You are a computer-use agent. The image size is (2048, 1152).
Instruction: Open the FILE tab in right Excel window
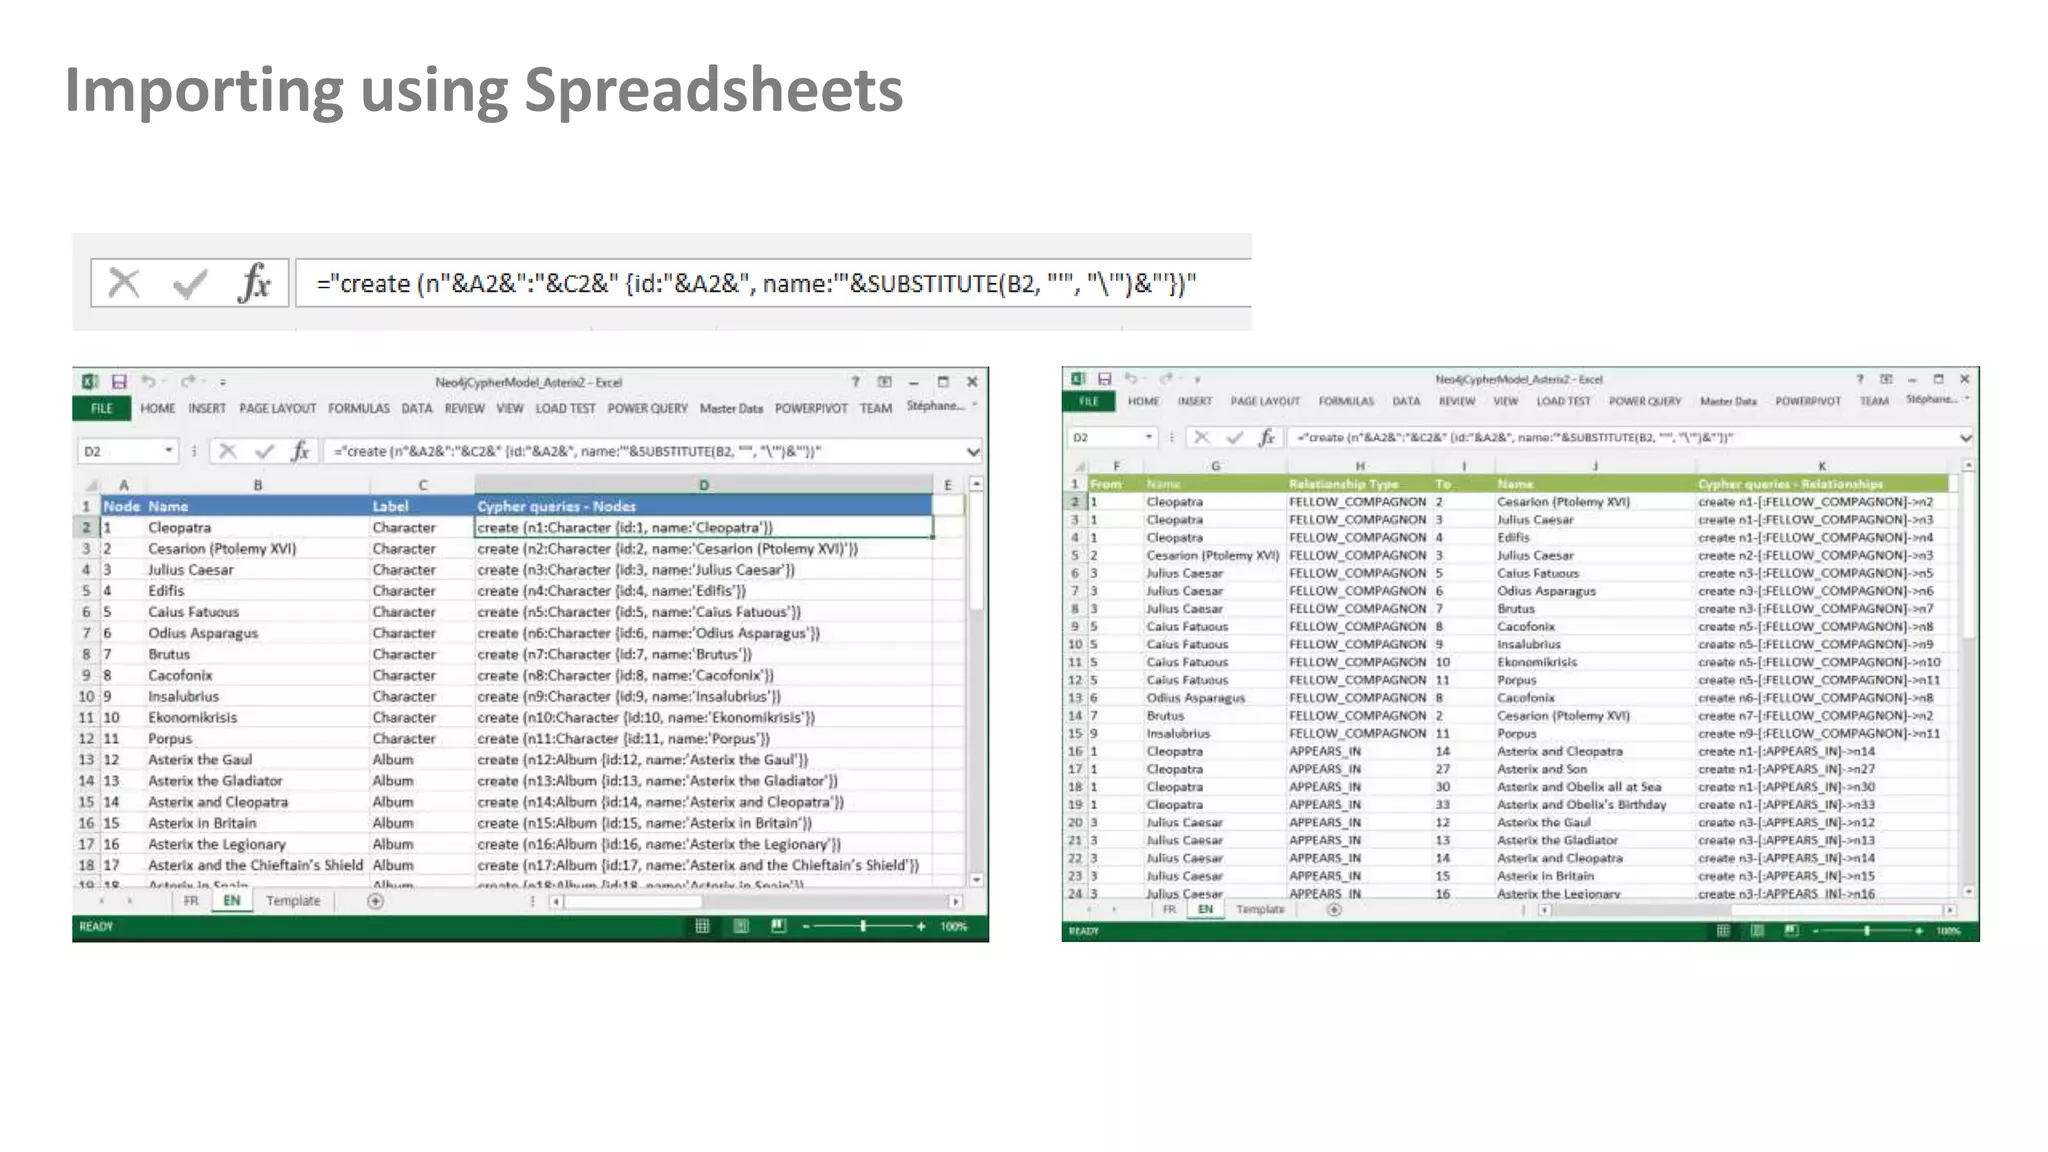(x=1088, y=401)
